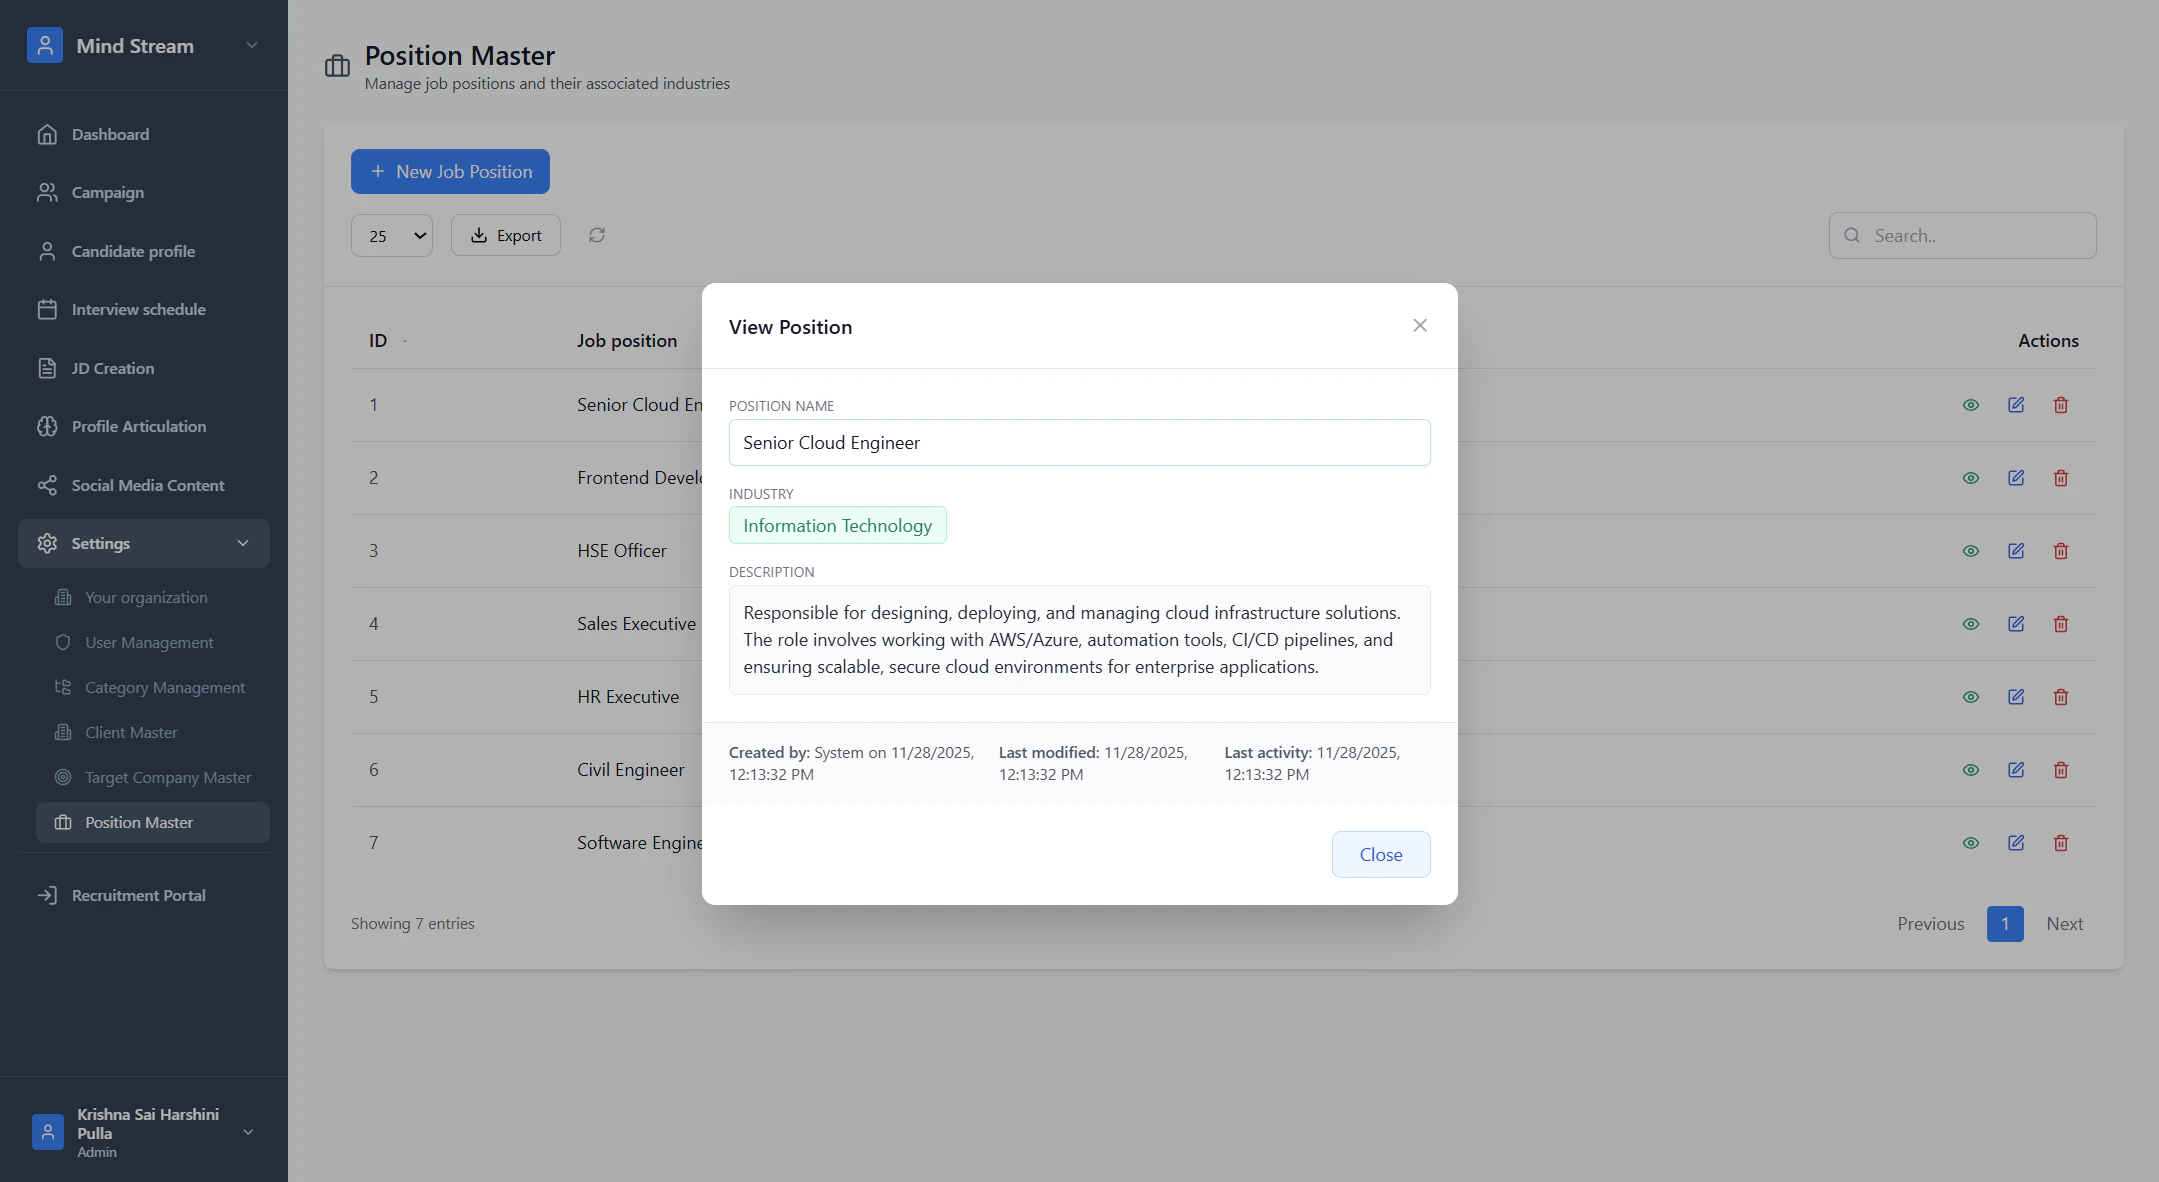2159x1182 pixels.
Task: Open Category Management in sidebar
Action: tap(164, 688)
